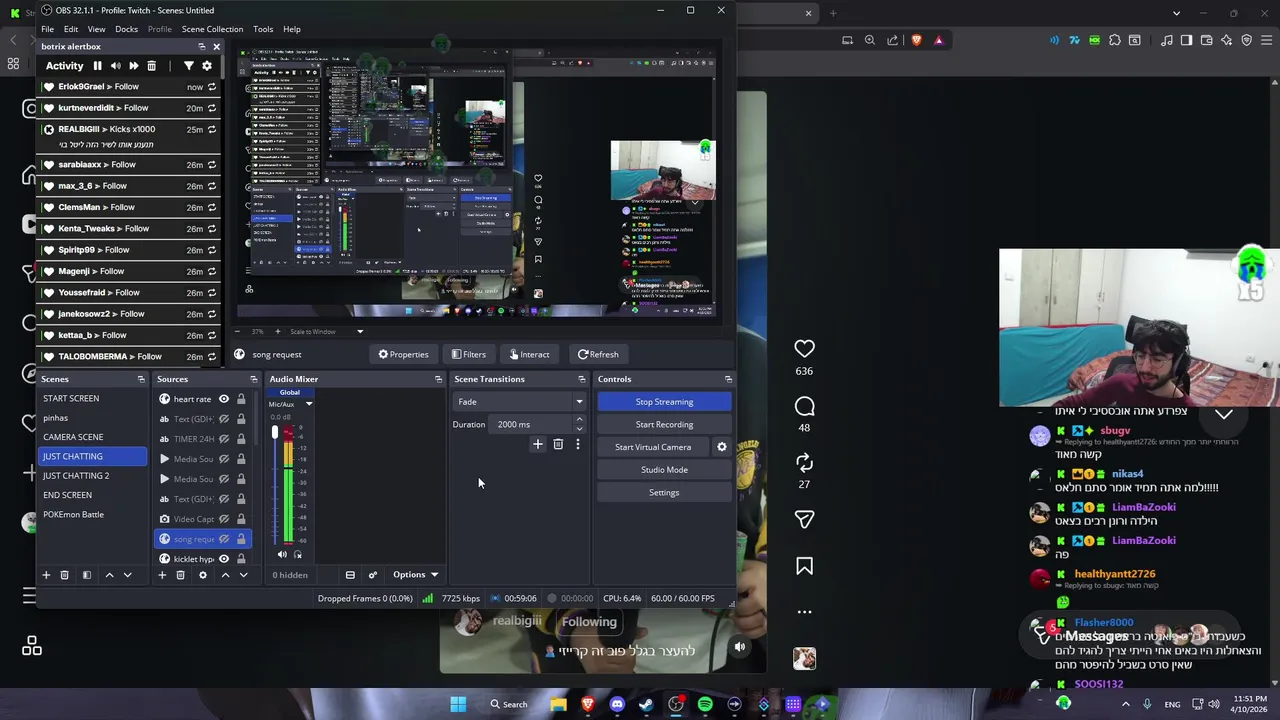This screenshot has height=720, width=1280.
Task: Undock the Controls panel
Action: pyautogui.click(x=728, y=379)
